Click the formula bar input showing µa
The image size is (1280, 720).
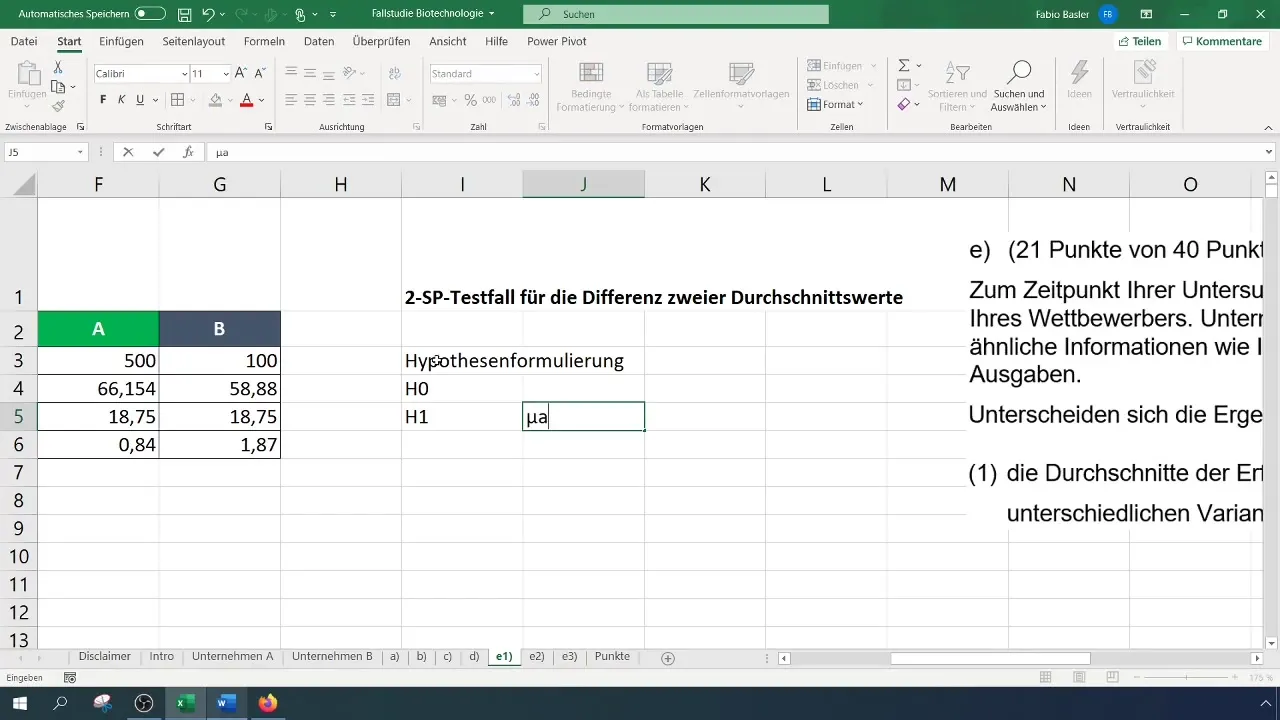[735, 153]
